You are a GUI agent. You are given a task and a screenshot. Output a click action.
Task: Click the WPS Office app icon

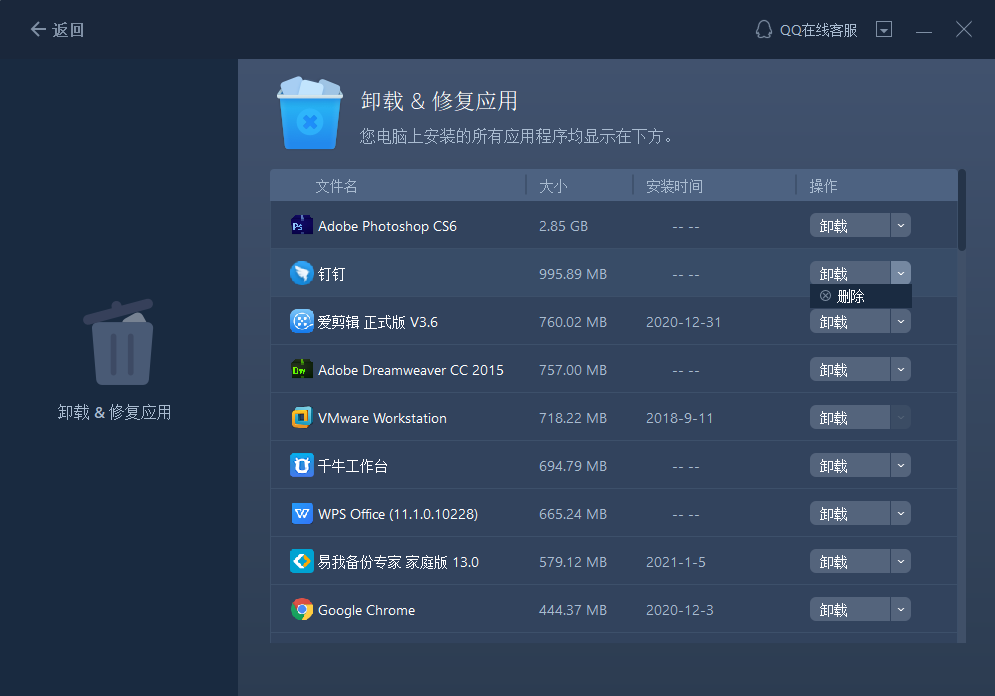click(x=302, y=513)
